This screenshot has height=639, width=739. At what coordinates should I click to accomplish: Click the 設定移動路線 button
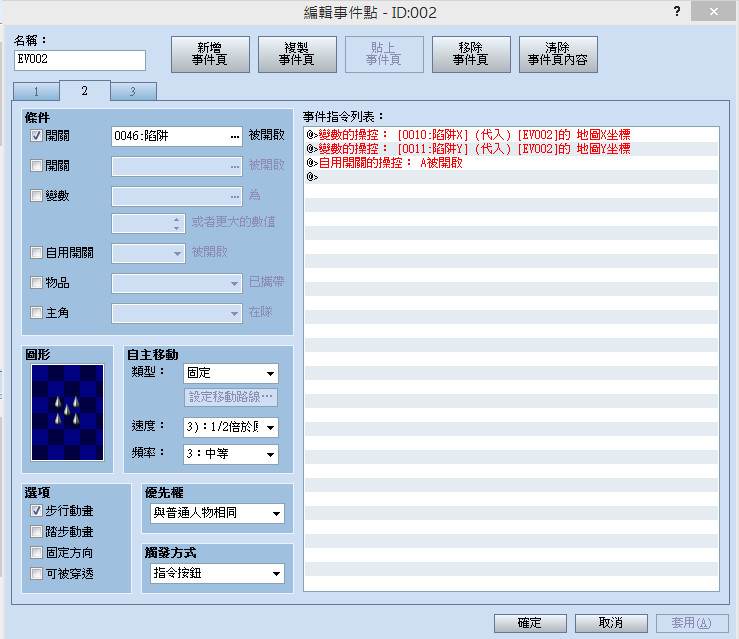230,397
